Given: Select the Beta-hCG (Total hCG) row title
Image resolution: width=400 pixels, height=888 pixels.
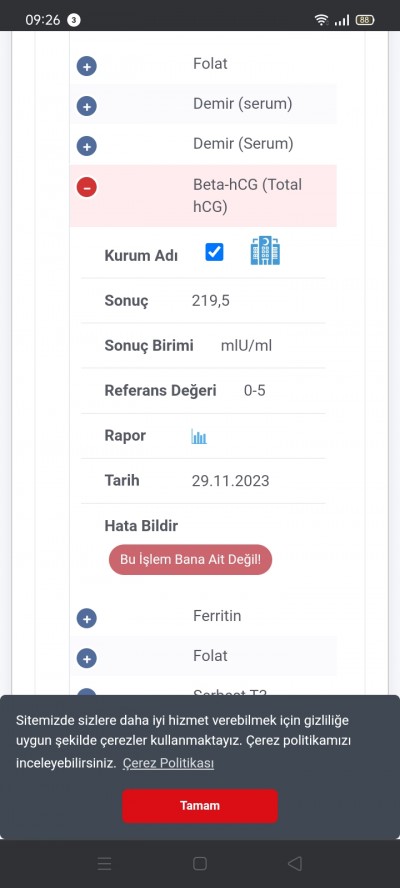Looking at the screenshot, I should pyautogui.click(x=248, y=196).
